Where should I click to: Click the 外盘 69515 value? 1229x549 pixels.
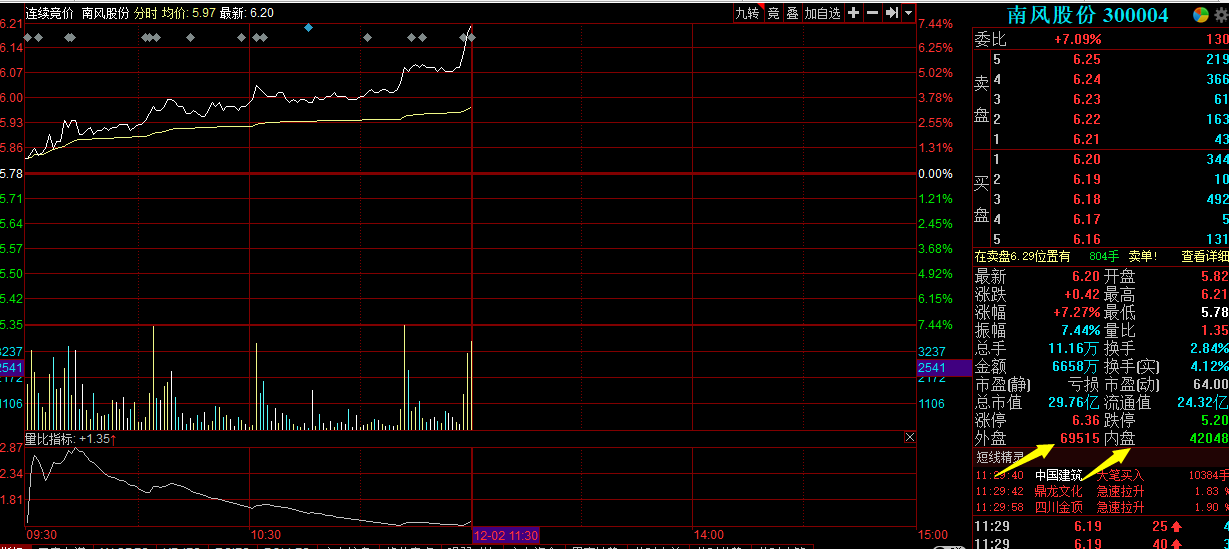pyautogui.click(x=1080, y=438)
